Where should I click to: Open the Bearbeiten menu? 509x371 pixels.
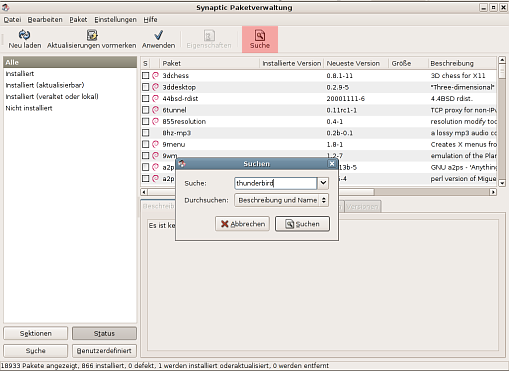pyautogui.click(x=45, y=20)
